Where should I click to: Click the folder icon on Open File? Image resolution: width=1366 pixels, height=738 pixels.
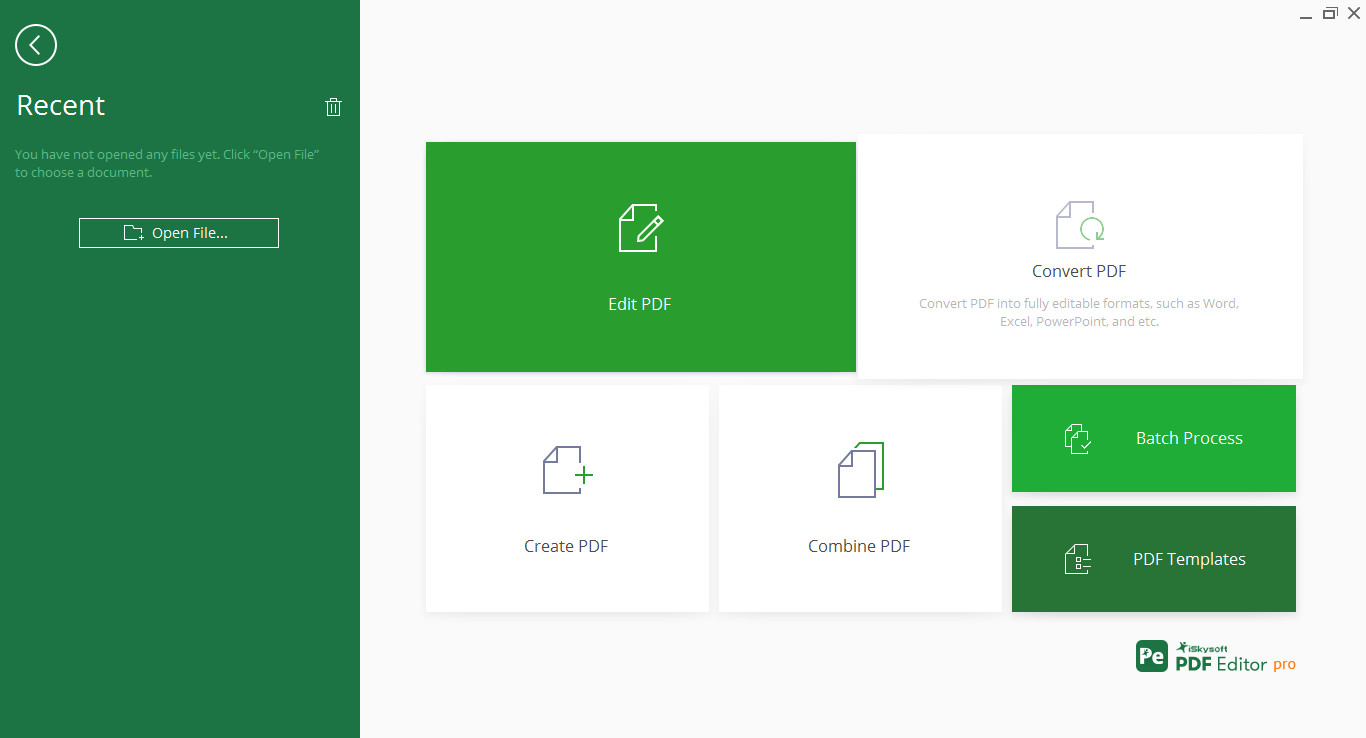click(134, 233)
